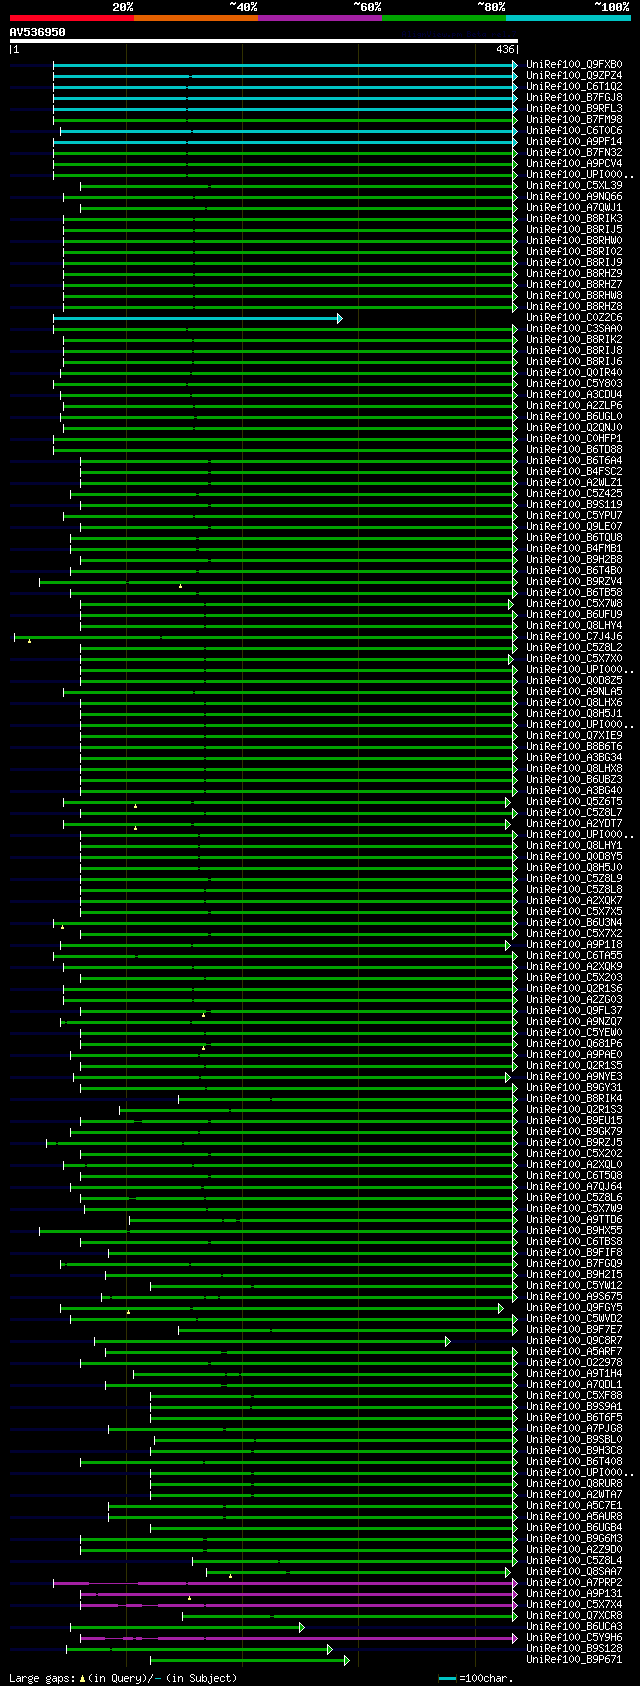
Task: Select the UniRef100_B9RZV4 label
Action: pos(574,582)
